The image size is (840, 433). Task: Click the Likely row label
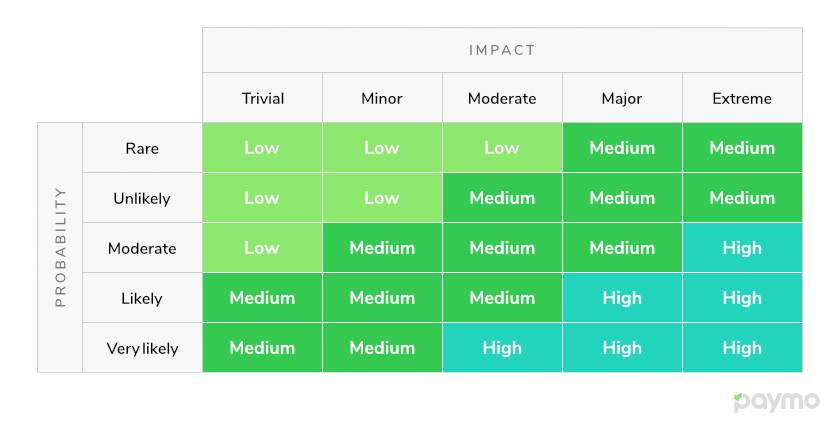pos(142,298)
